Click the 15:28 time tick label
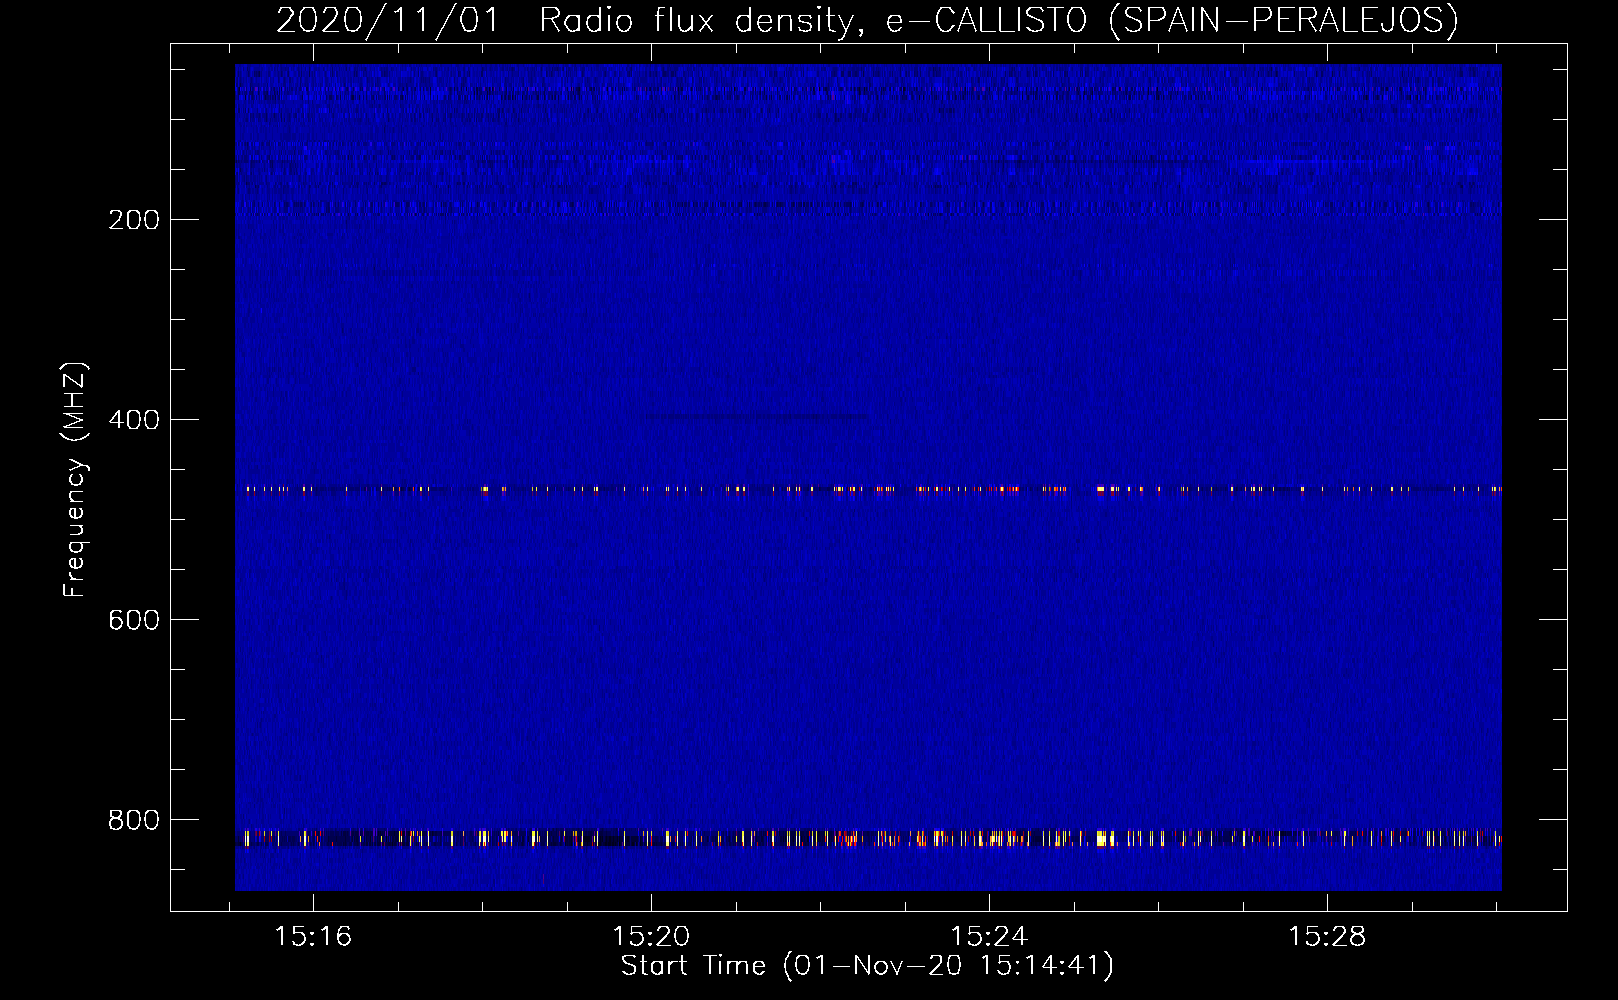1618x1000 pixels. 1327,937
